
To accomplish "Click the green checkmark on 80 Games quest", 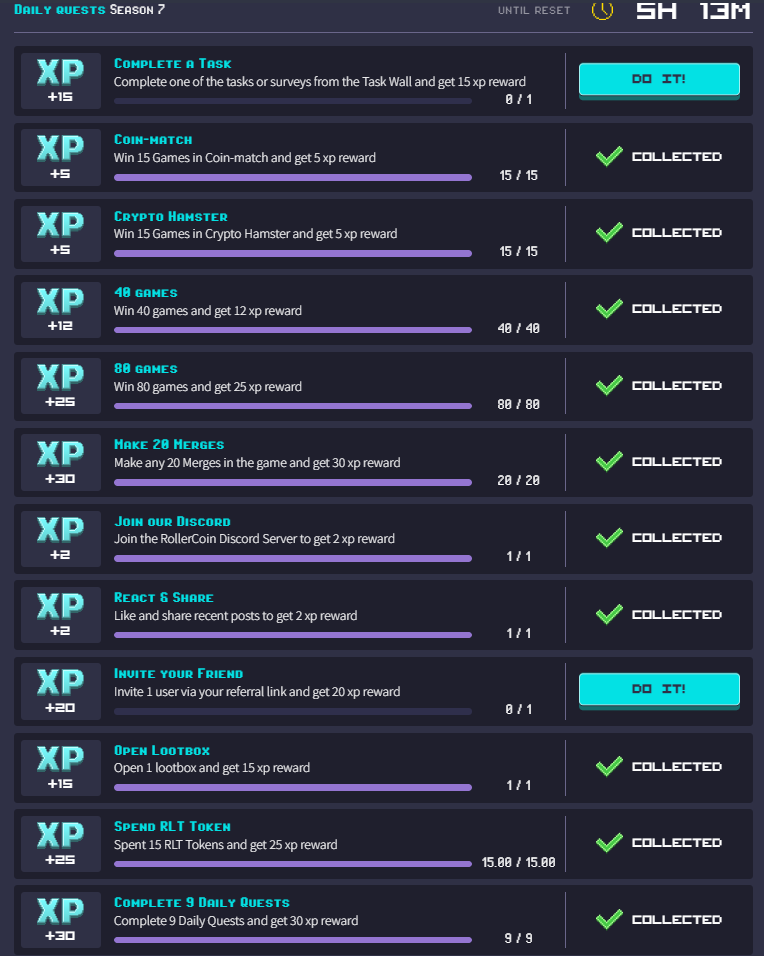I will click(609, 385).
